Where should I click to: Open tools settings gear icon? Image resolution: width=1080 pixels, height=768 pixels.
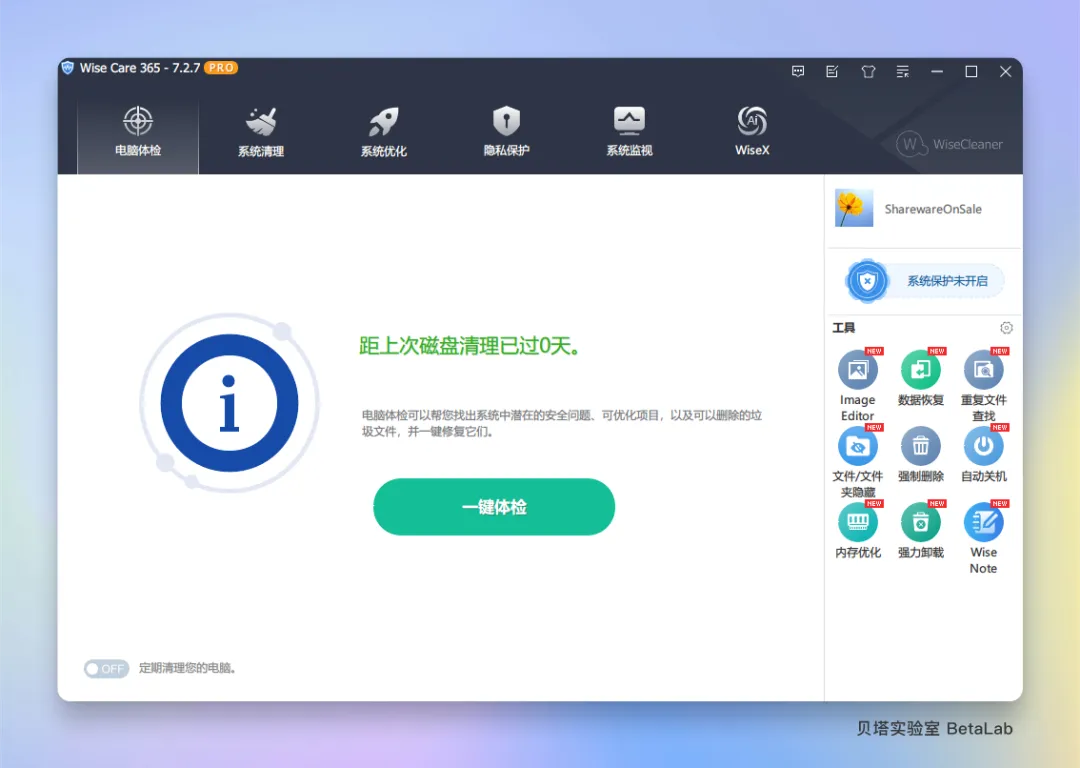[x=1006, y=328]
